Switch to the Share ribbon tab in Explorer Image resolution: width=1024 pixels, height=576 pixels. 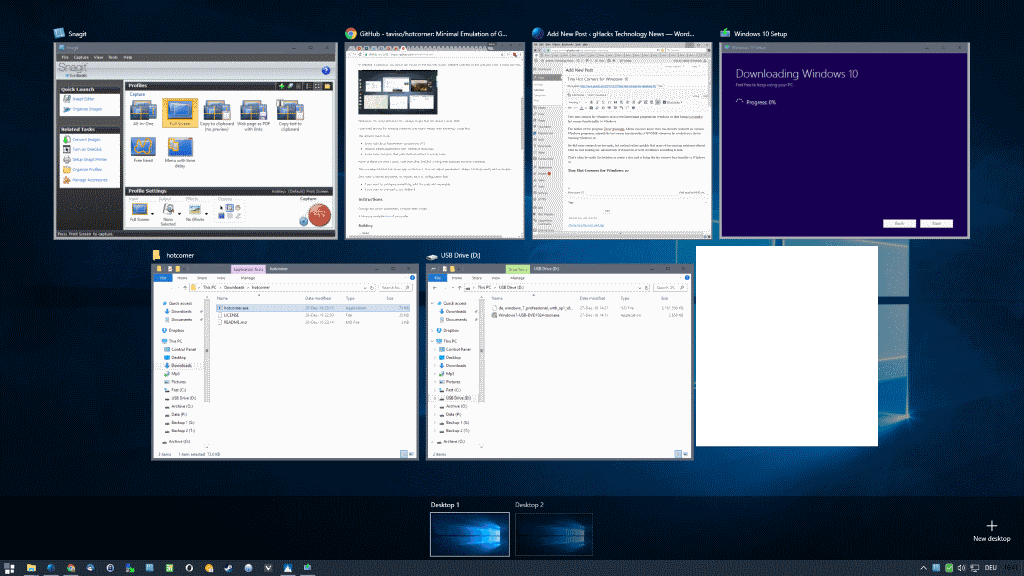pyautogui.click(x=477, y=277)
